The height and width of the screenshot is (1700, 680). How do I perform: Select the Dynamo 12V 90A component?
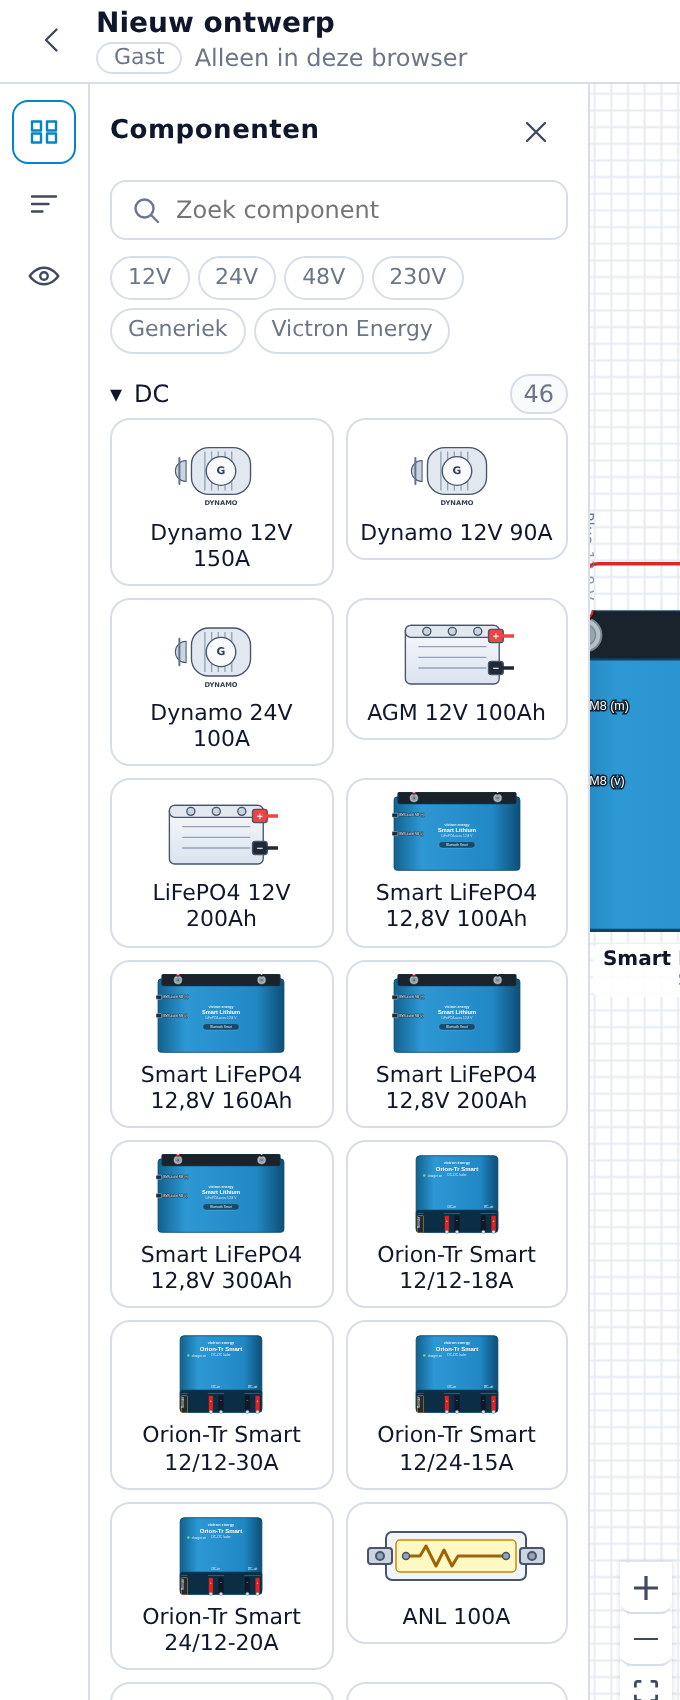(457, 489)
